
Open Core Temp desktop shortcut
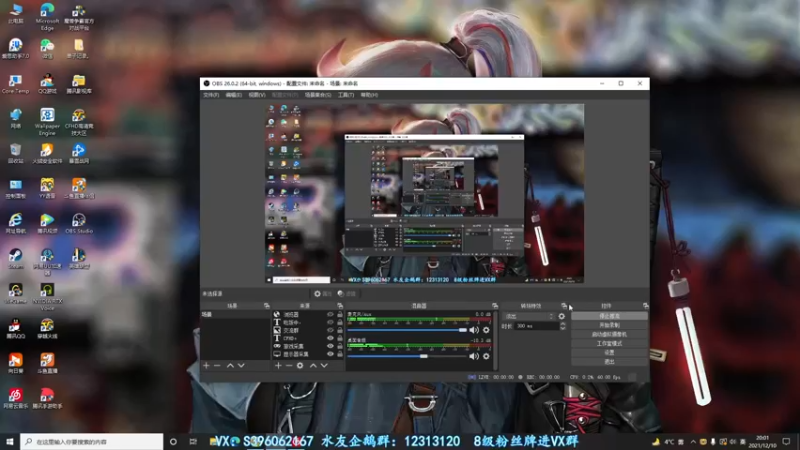pyautogui.click(x=15, y=84)
